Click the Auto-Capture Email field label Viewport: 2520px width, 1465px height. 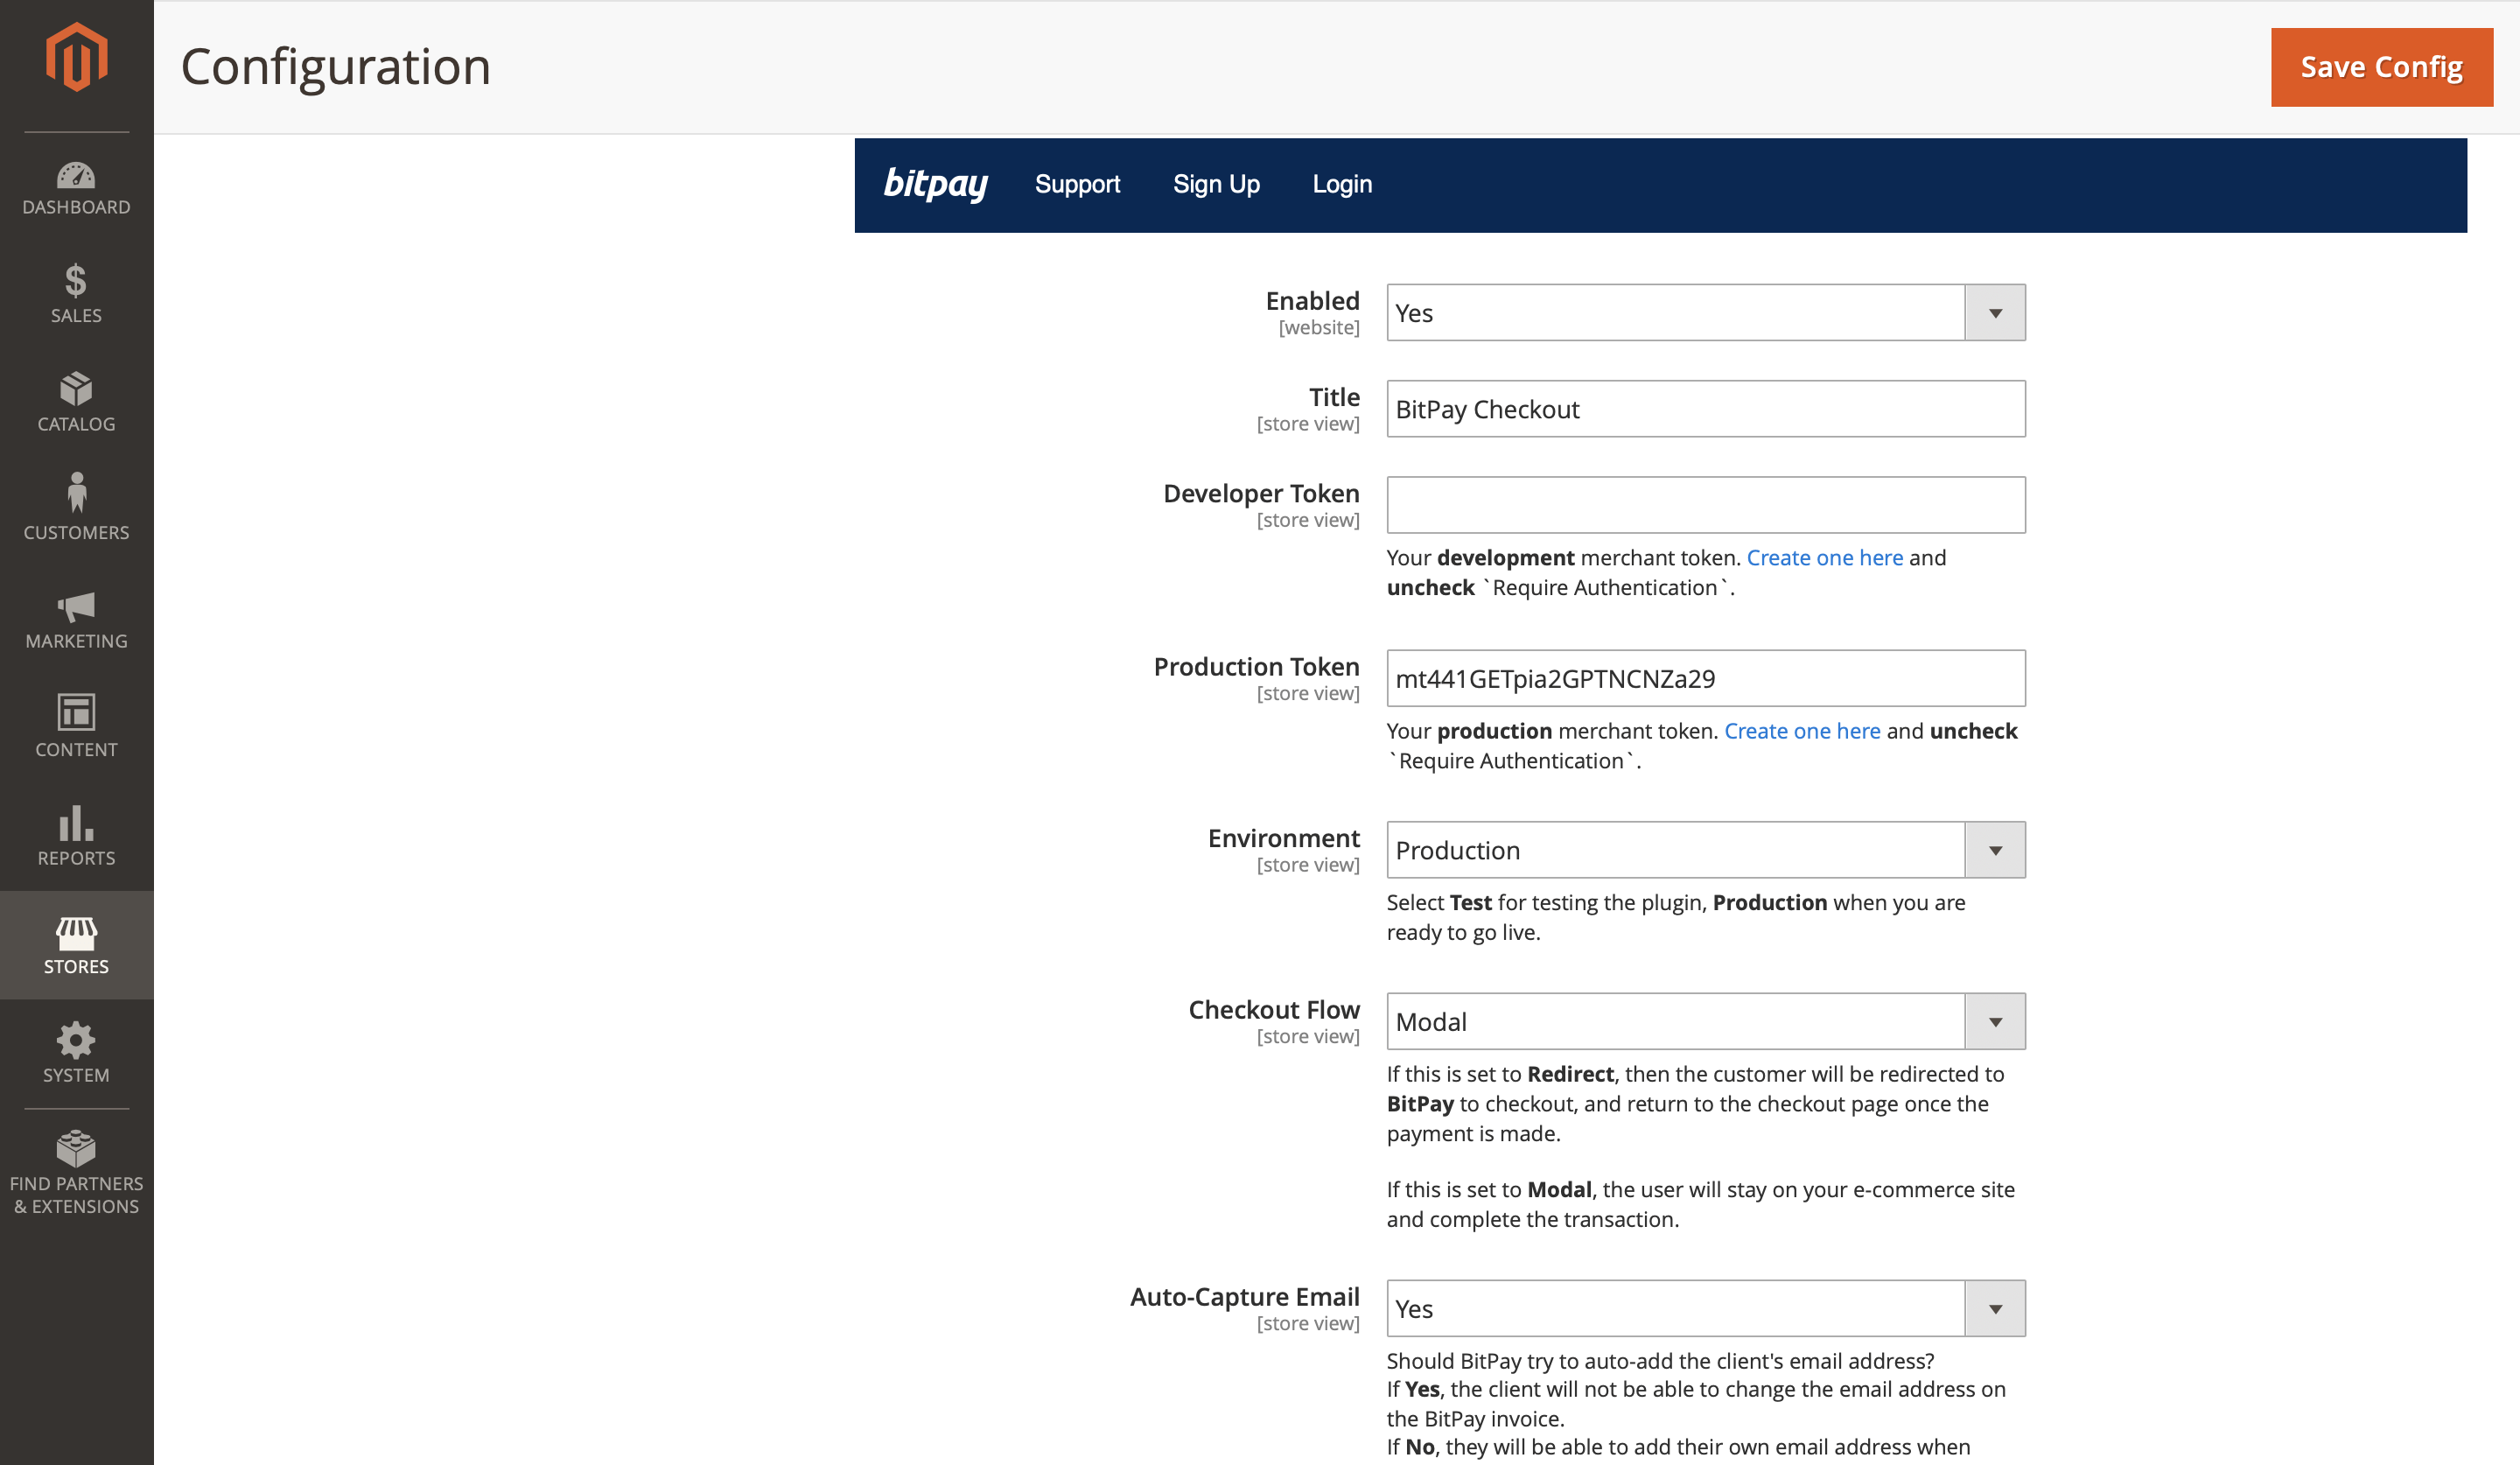pyautogui.click(x=1245, y=1297)
